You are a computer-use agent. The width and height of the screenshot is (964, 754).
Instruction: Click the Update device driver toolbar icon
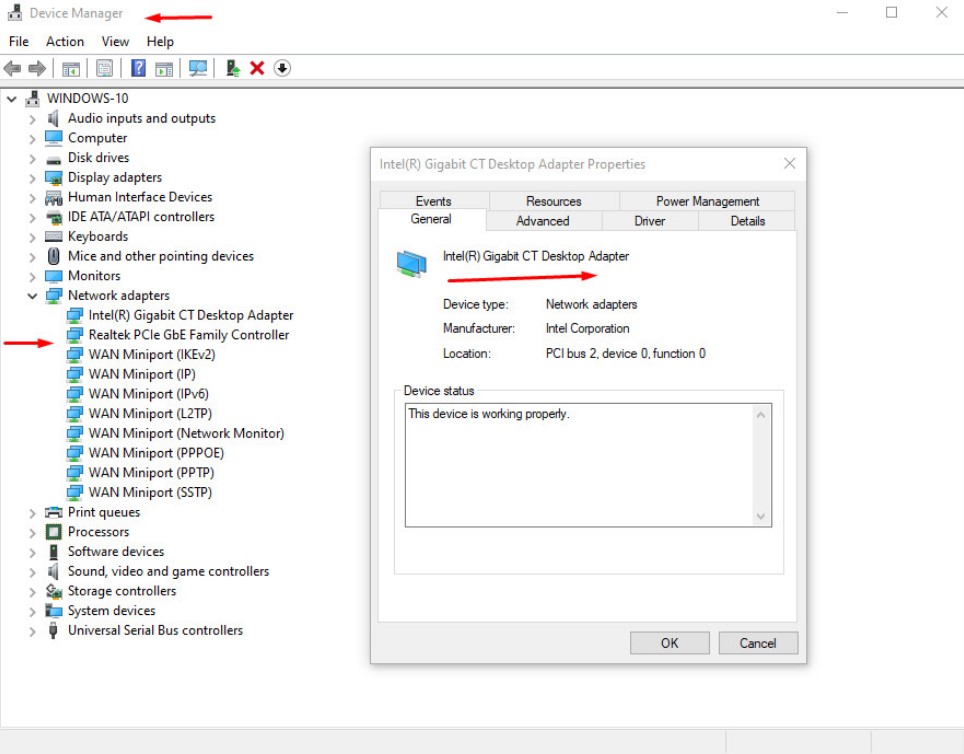[232, 68]
